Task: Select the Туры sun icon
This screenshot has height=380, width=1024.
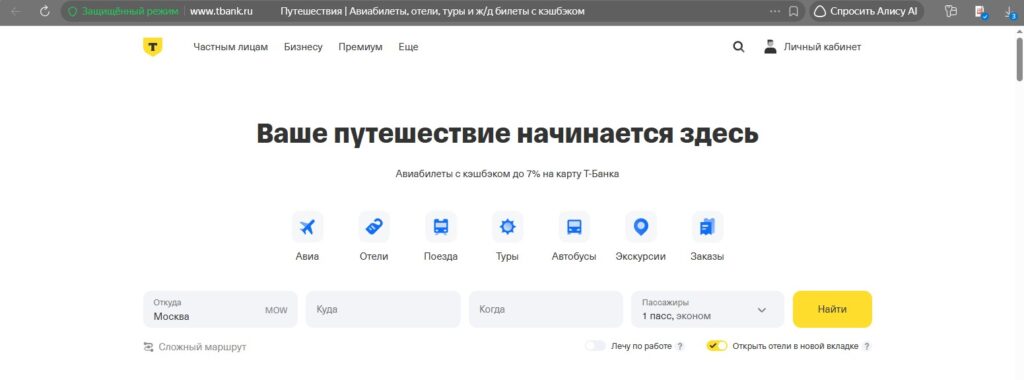Action: coord(507,227)
